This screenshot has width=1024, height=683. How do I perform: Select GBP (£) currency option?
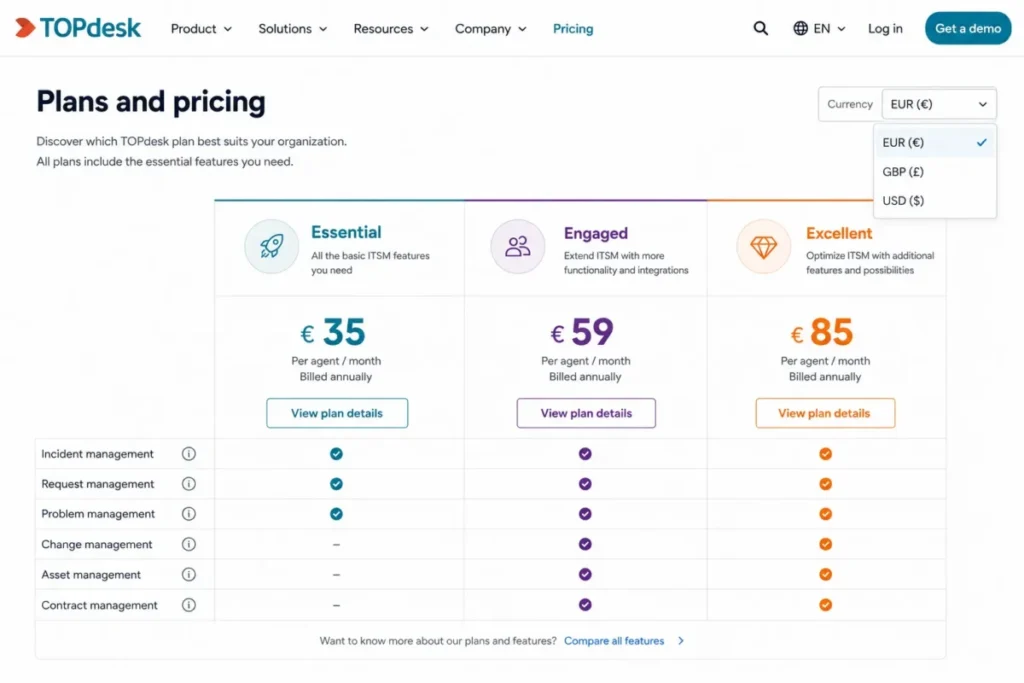pyautogui.click(x=935, y=172)
